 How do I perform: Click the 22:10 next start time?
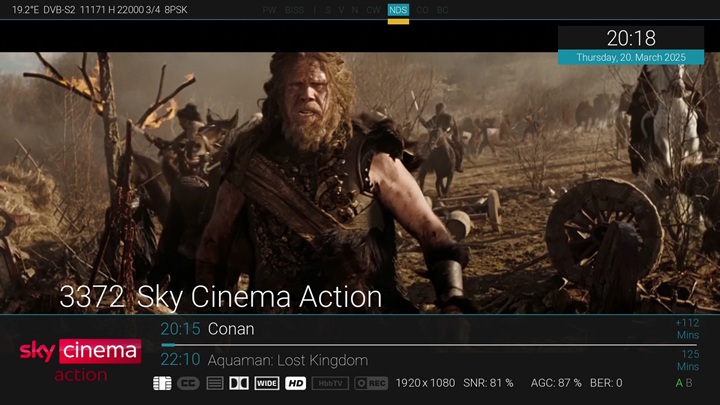(x=180, y=360)
